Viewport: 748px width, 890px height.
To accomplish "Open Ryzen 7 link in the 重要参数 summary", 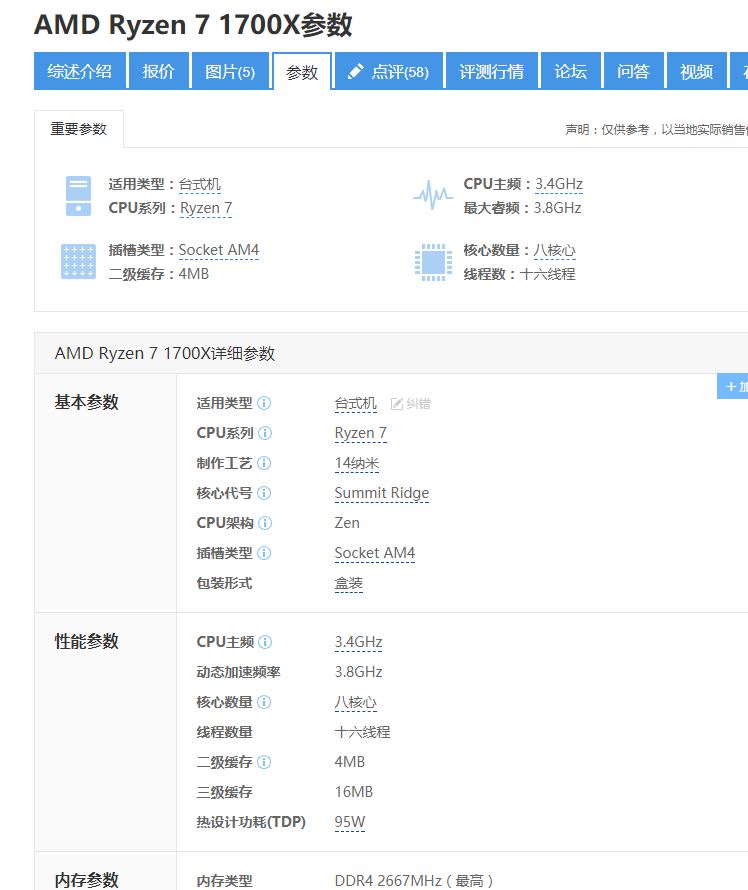I will (x=206, y=208).
